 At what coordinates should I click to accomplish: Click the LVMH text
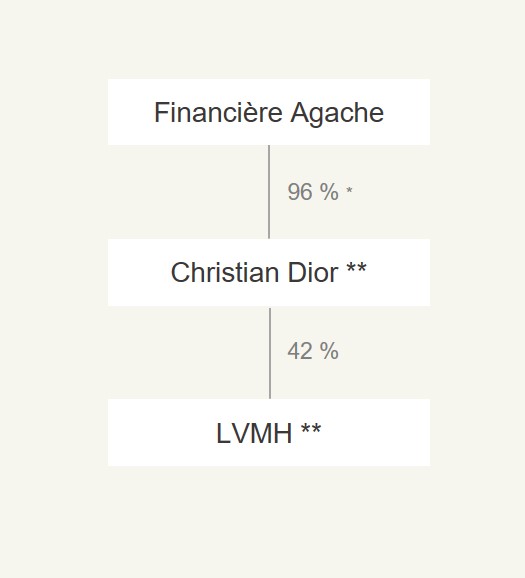coord(254,433)
